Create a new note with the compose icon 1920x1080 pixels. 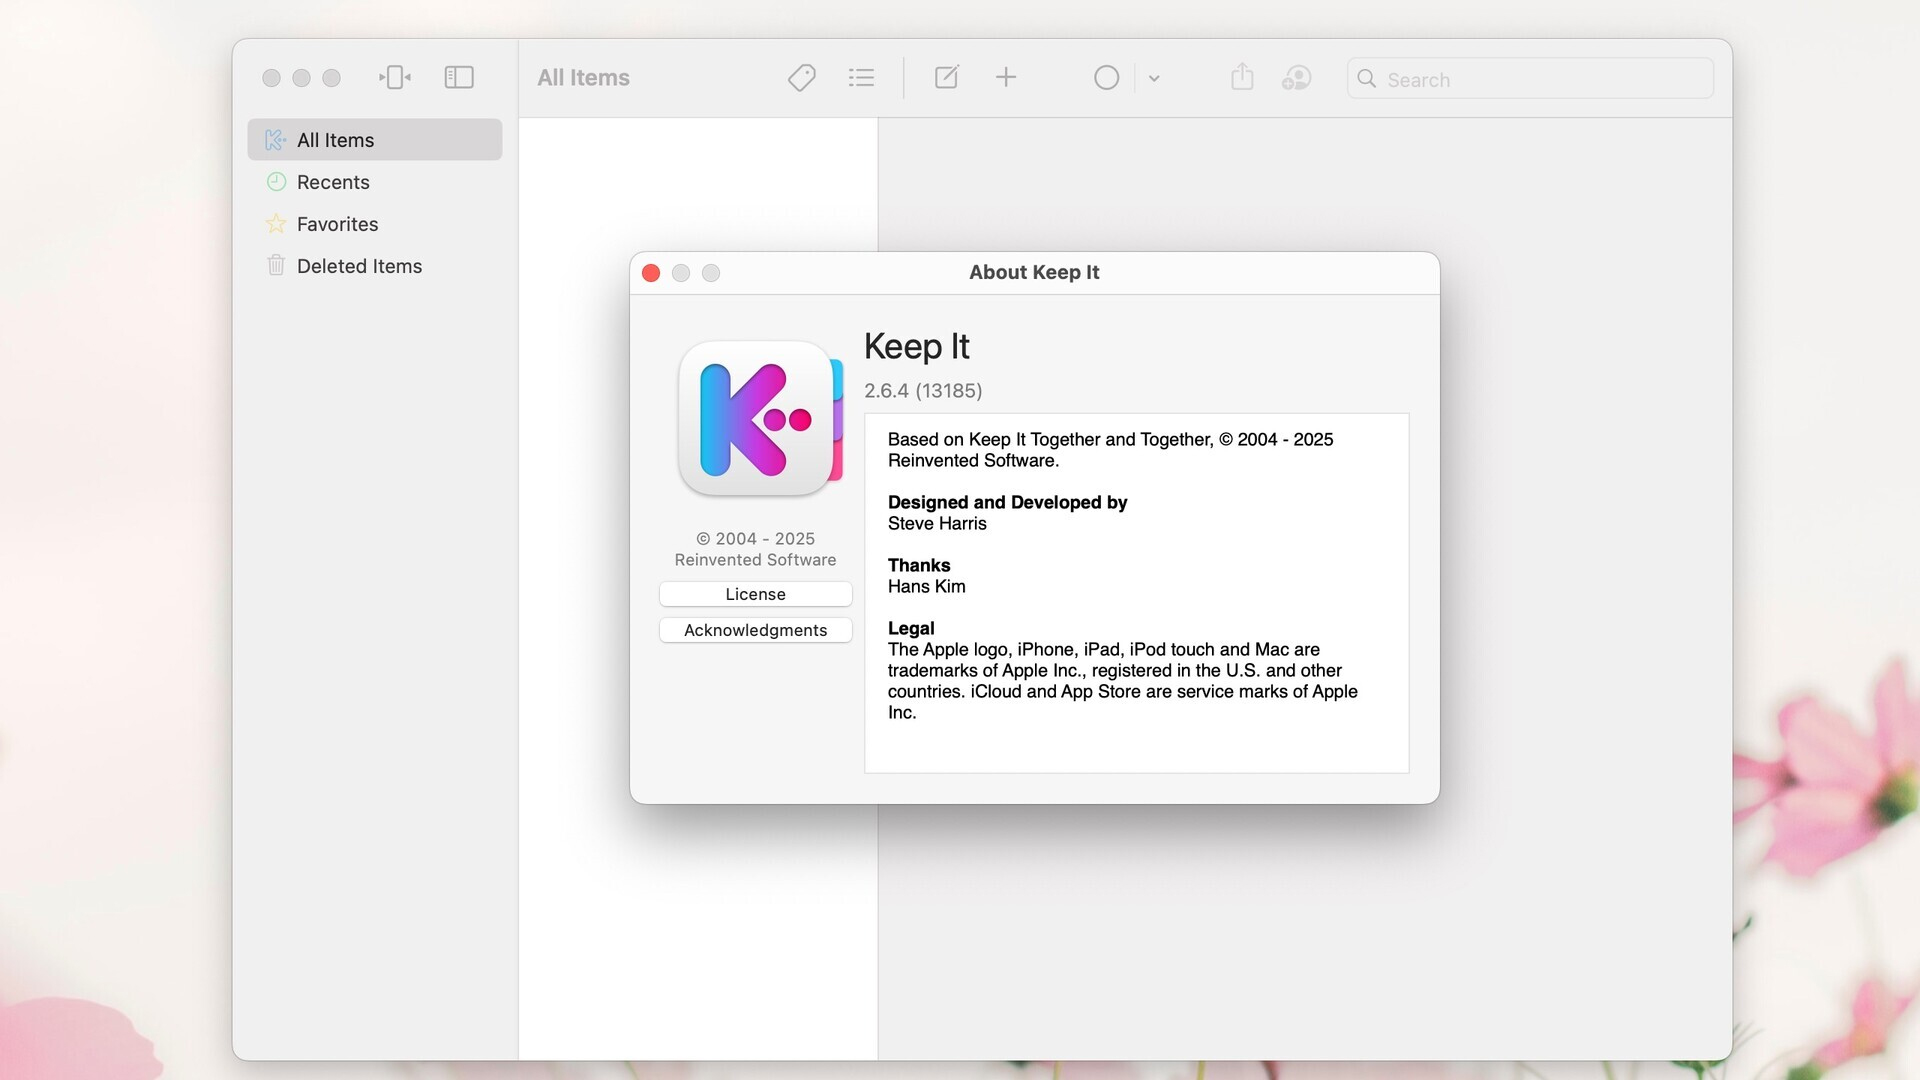[945, 77]
